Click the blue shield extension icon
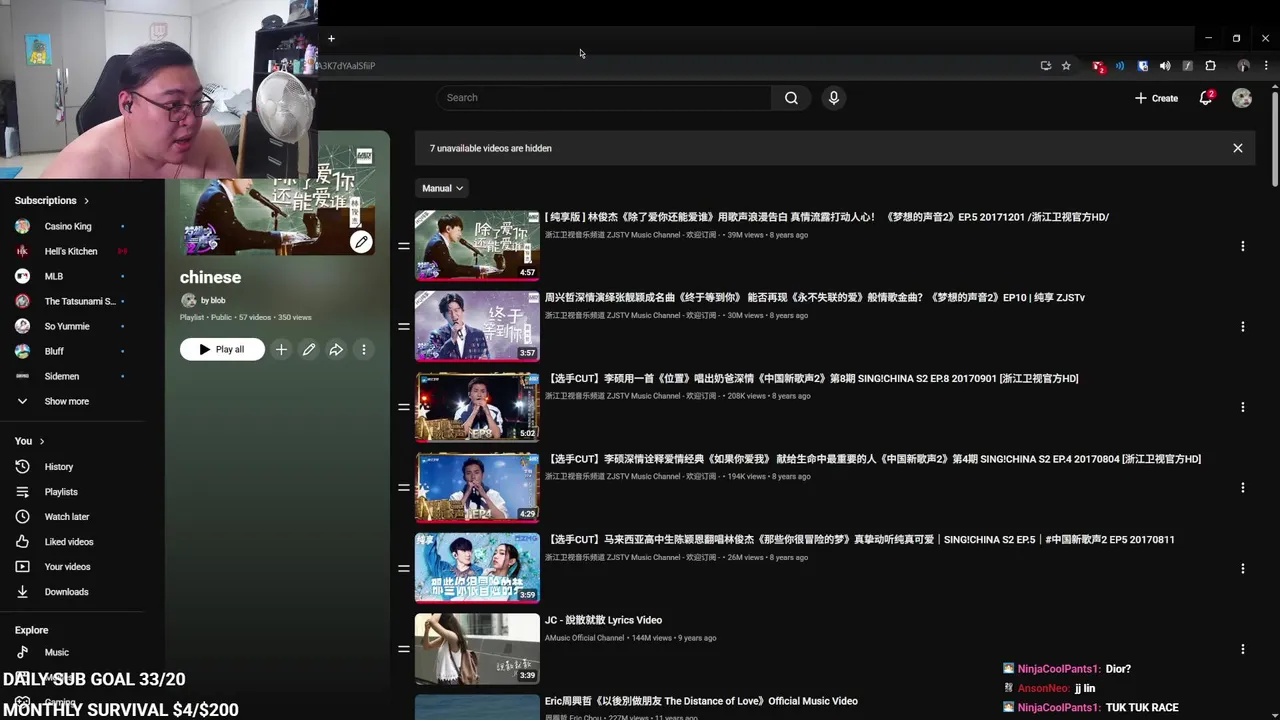Screen dimensions: 1280x720 tap(1143, 66)
